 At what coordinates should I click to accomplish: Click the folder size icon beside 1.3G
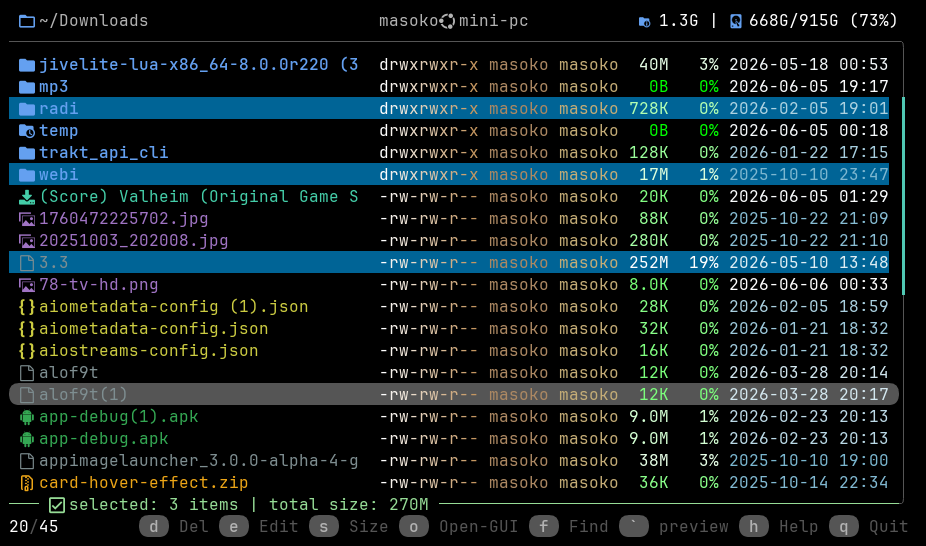tap(644, 22)
